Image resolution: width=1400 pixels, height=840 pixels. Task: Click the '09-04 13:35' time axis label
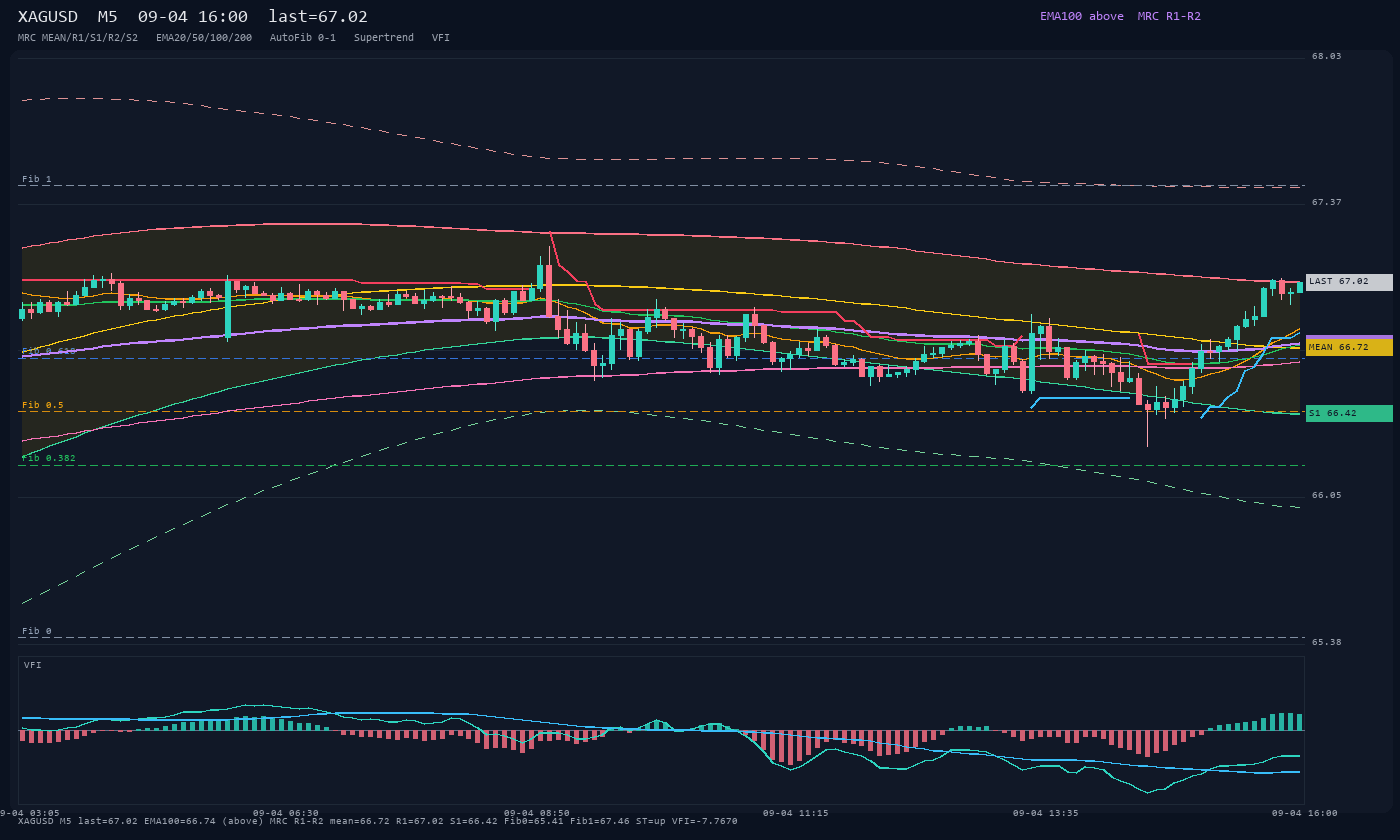1046,813
